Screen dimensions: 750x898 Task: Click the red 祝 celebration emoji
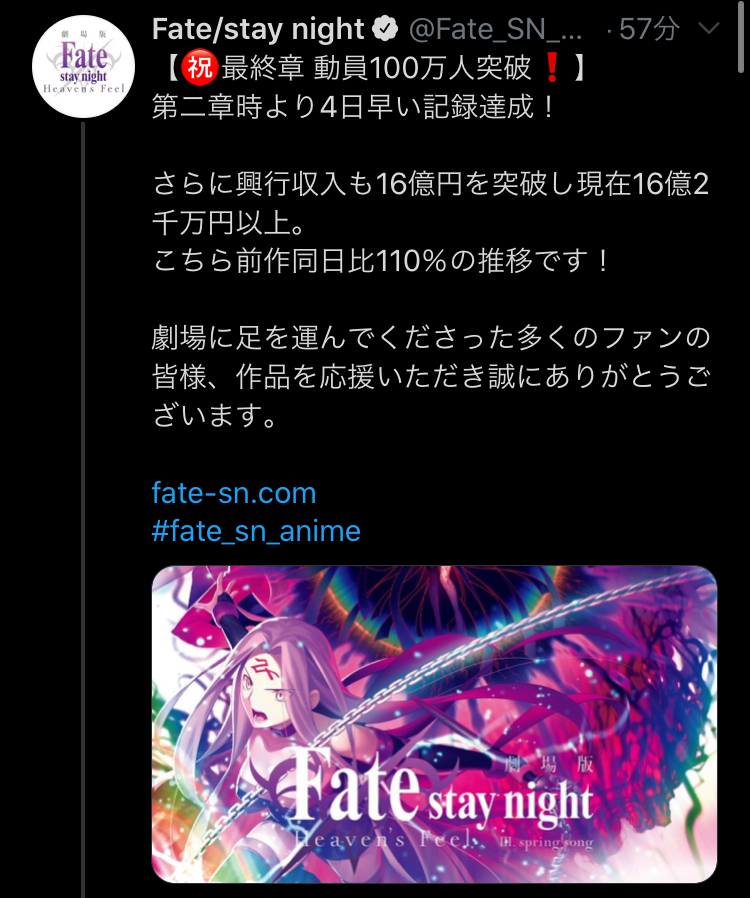(x=199, y=68)
